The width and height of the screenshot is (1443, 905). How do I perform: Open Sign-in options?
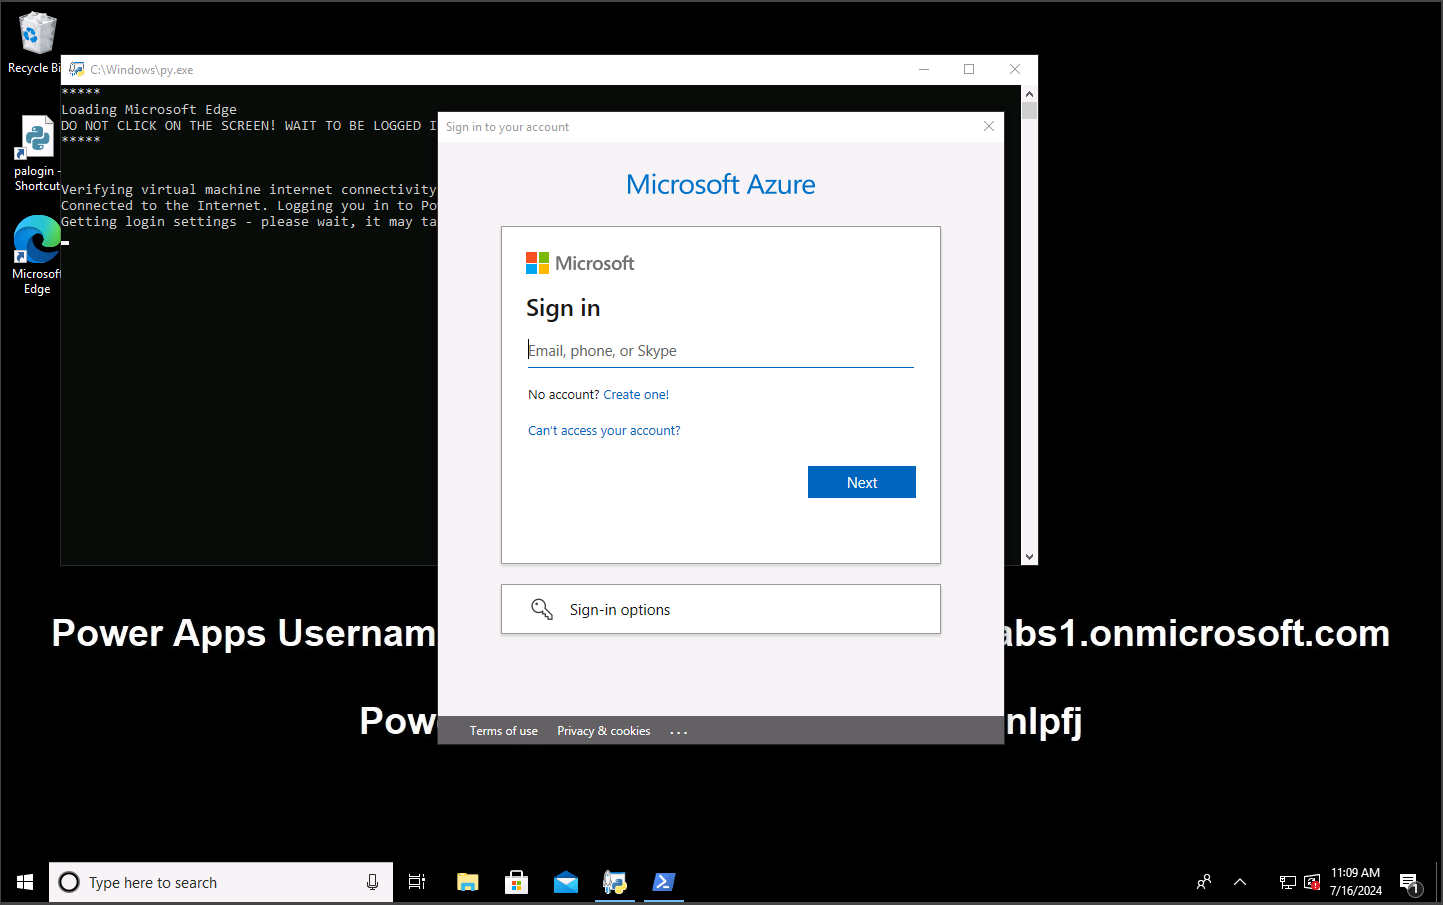tap(721, 609)
